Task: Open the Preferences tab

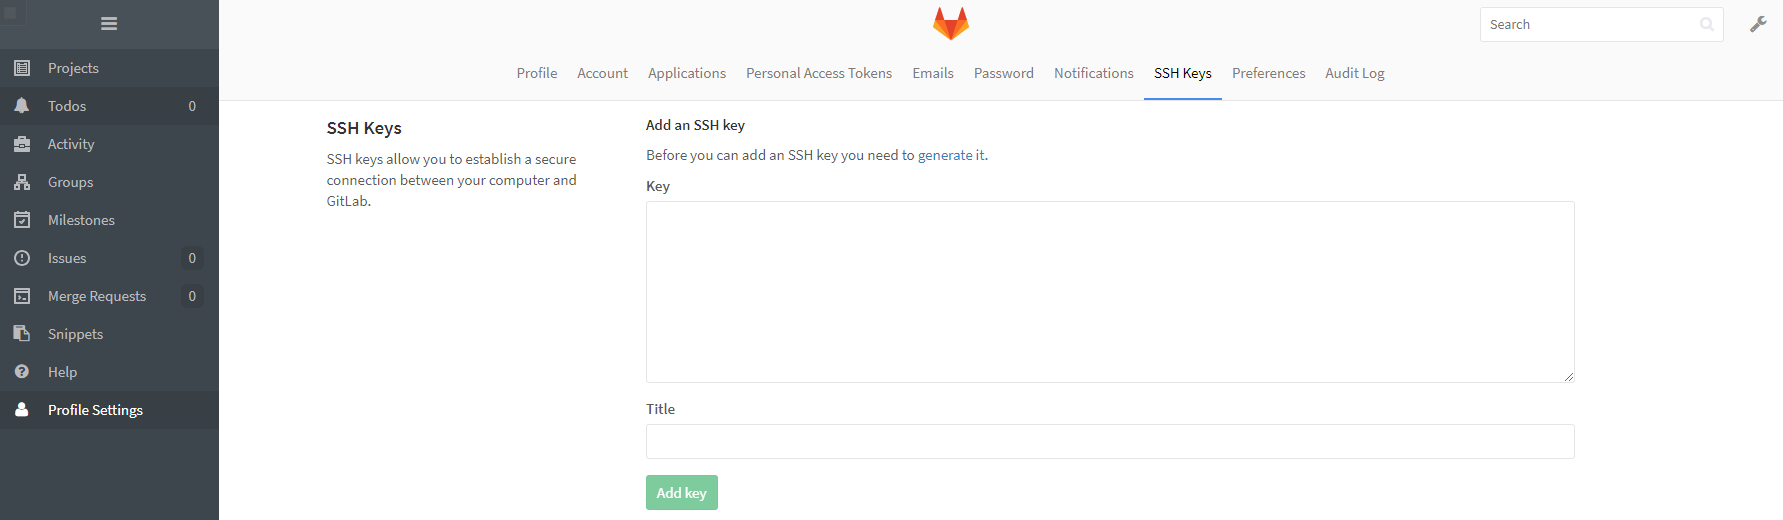Action: (1268, 73)
